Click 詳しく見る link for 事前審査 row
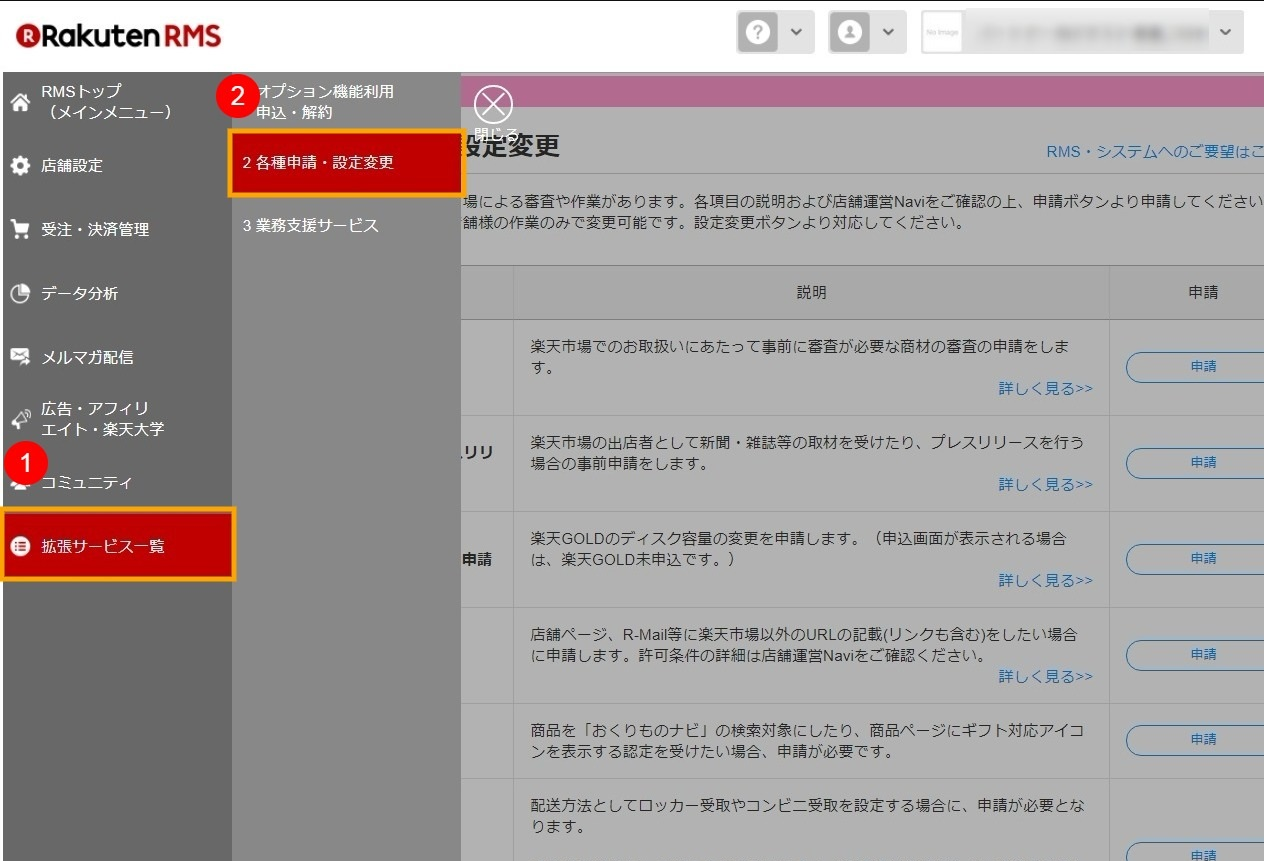 (x=1045, y=388)
